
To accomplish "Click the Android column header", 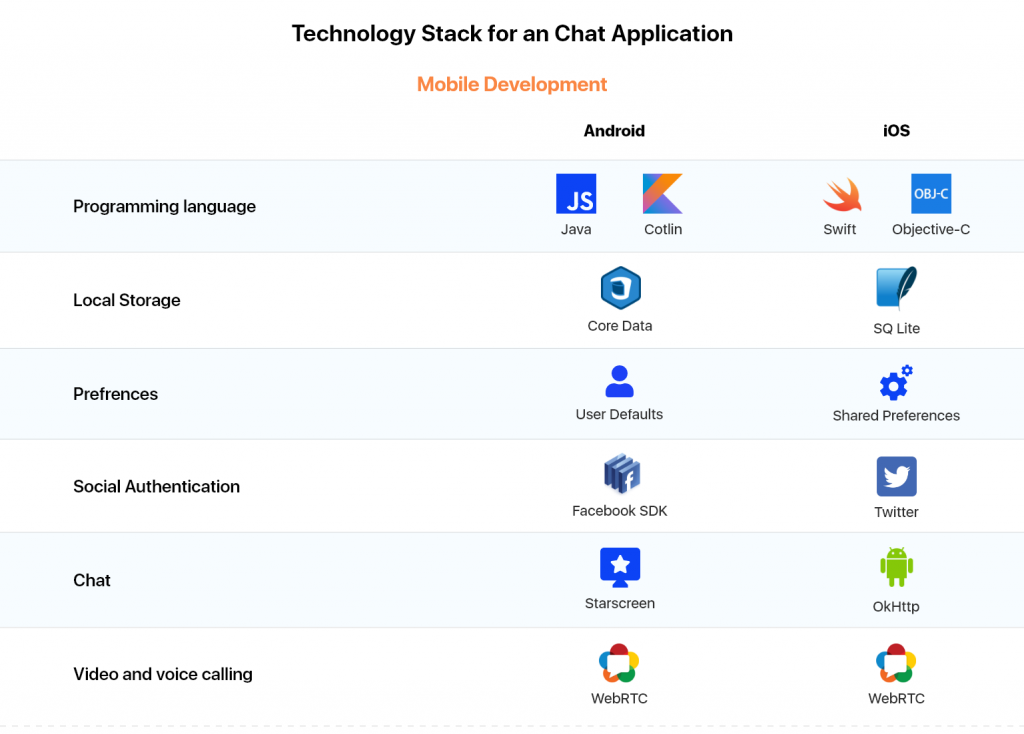I will point(614,131).
